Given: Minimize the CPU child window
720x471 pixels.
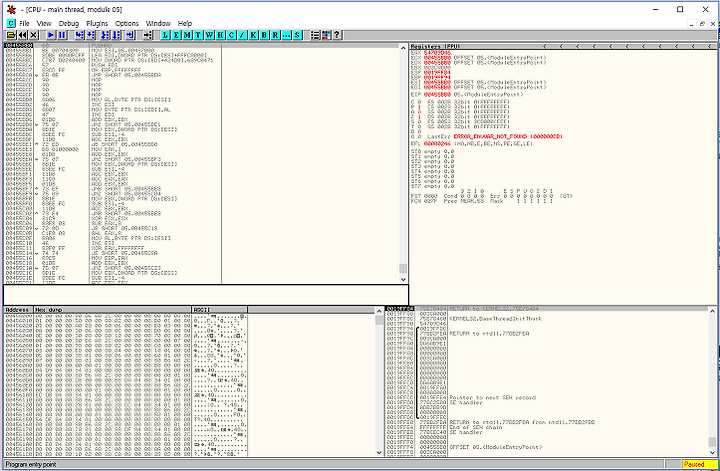Looking at the screenshot, I should point(691,23).
